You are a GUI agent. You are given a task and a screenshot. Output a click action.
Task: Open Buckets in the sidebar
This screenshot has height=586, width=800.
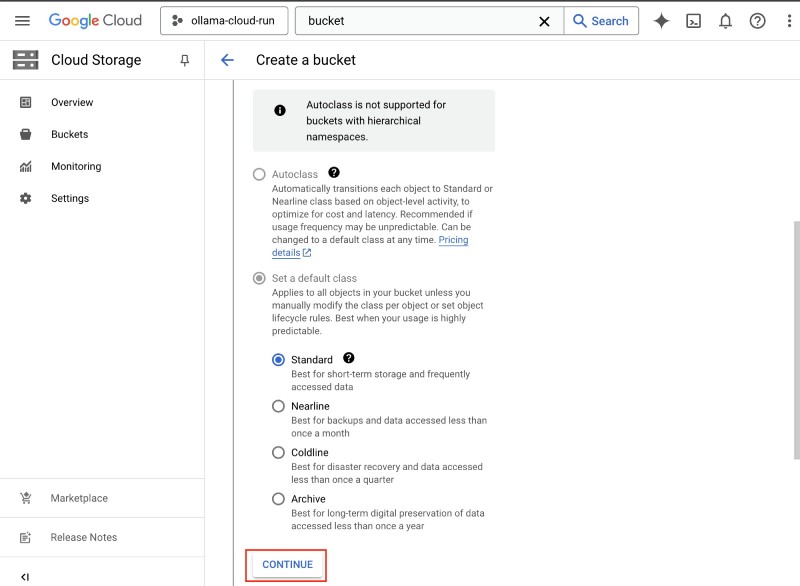(69, 134)
